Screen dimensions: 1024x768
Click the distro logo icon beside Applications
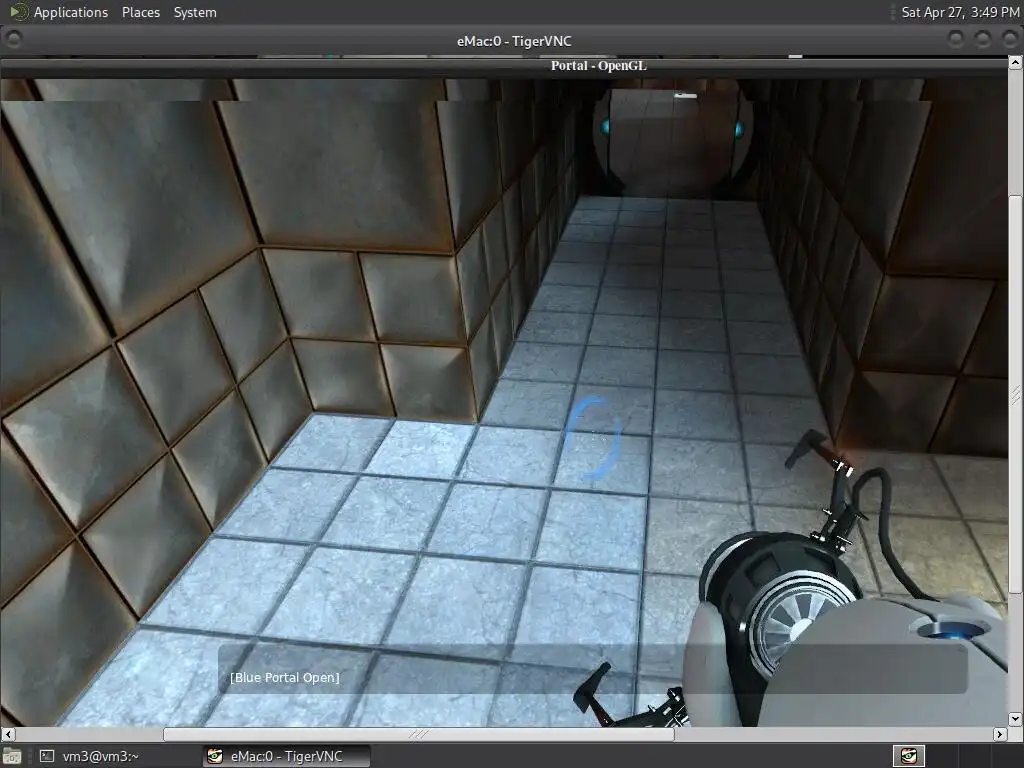(19, 12)
